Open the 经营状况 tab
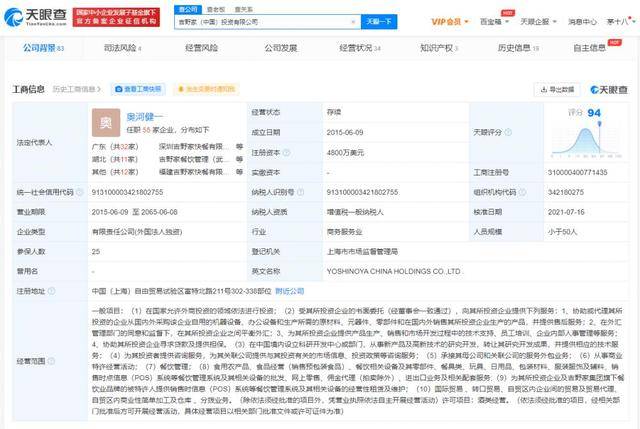The image size is (640, 429). 360,48
